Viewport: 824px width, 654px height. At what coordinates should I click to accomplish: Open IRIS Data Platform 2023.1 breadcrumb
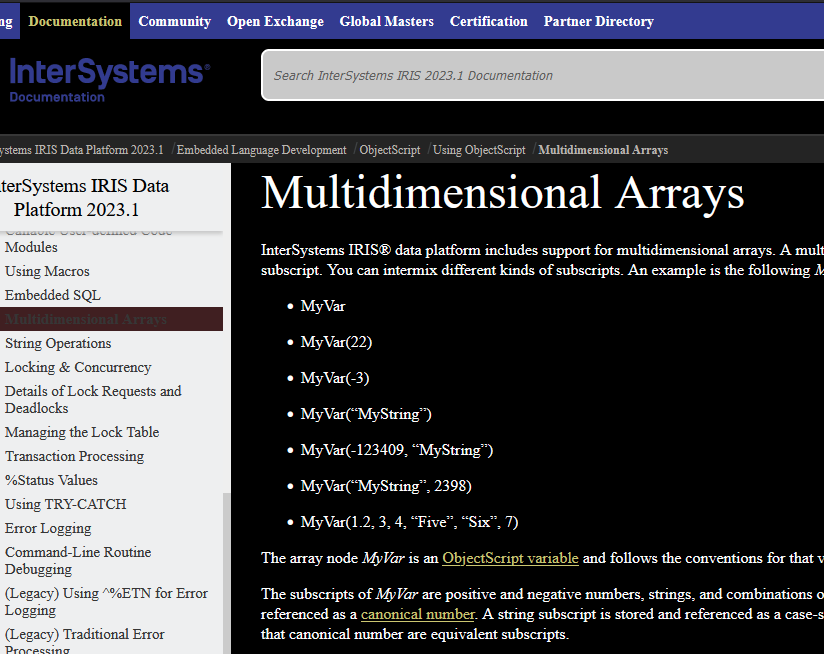[81, 150]
